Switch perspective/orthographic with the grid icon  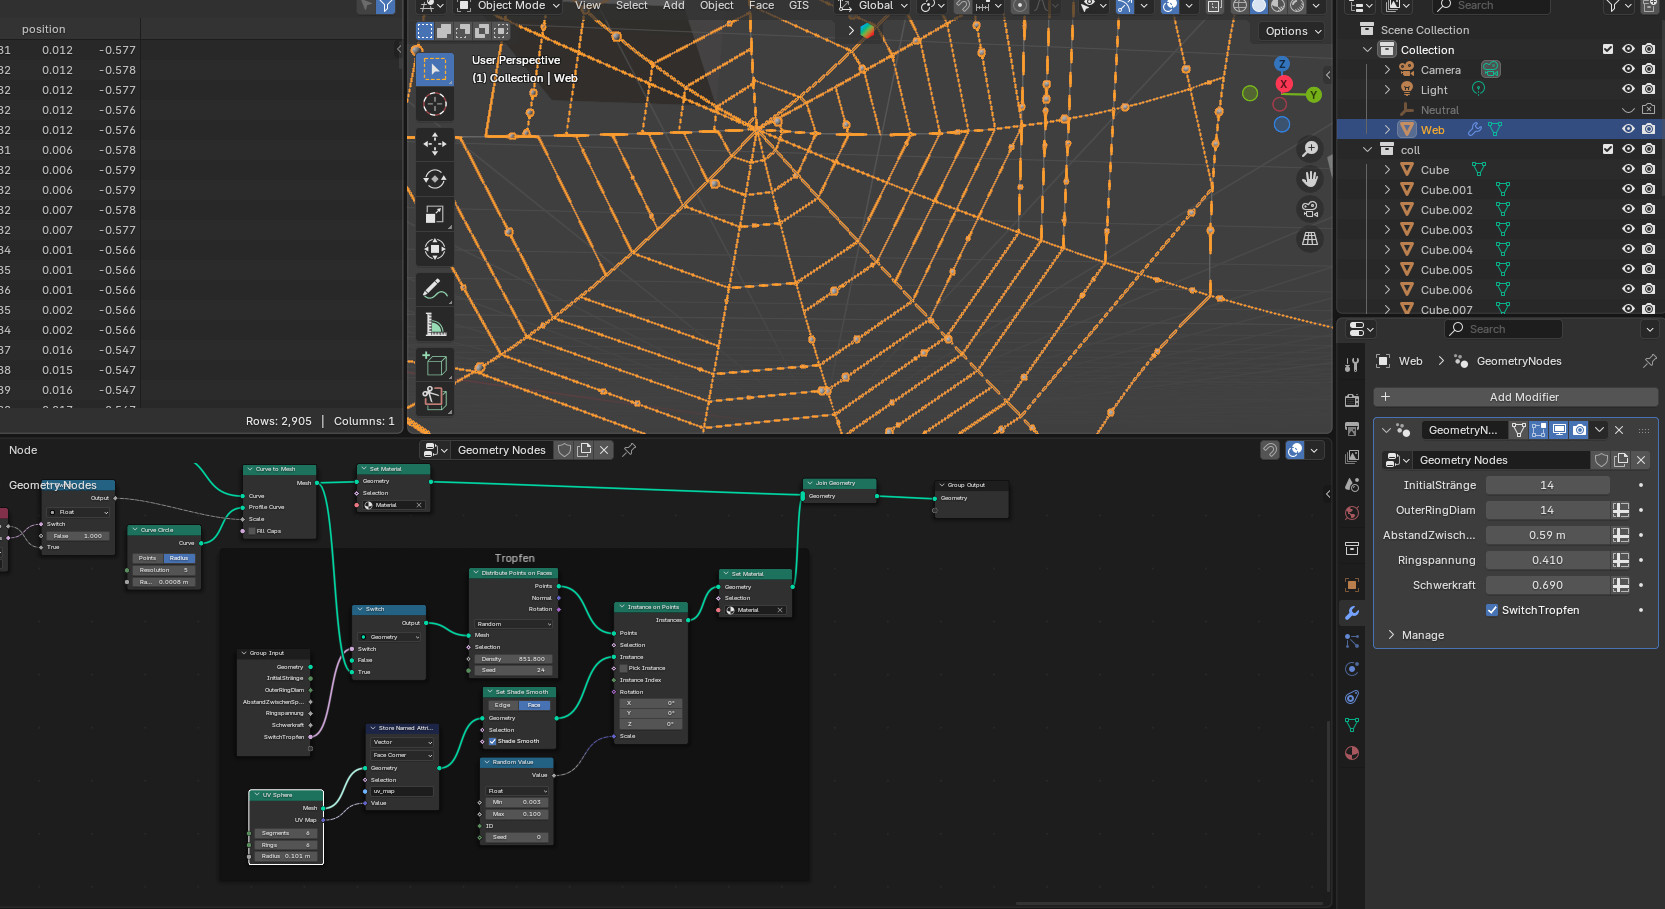coord(1310,239)
